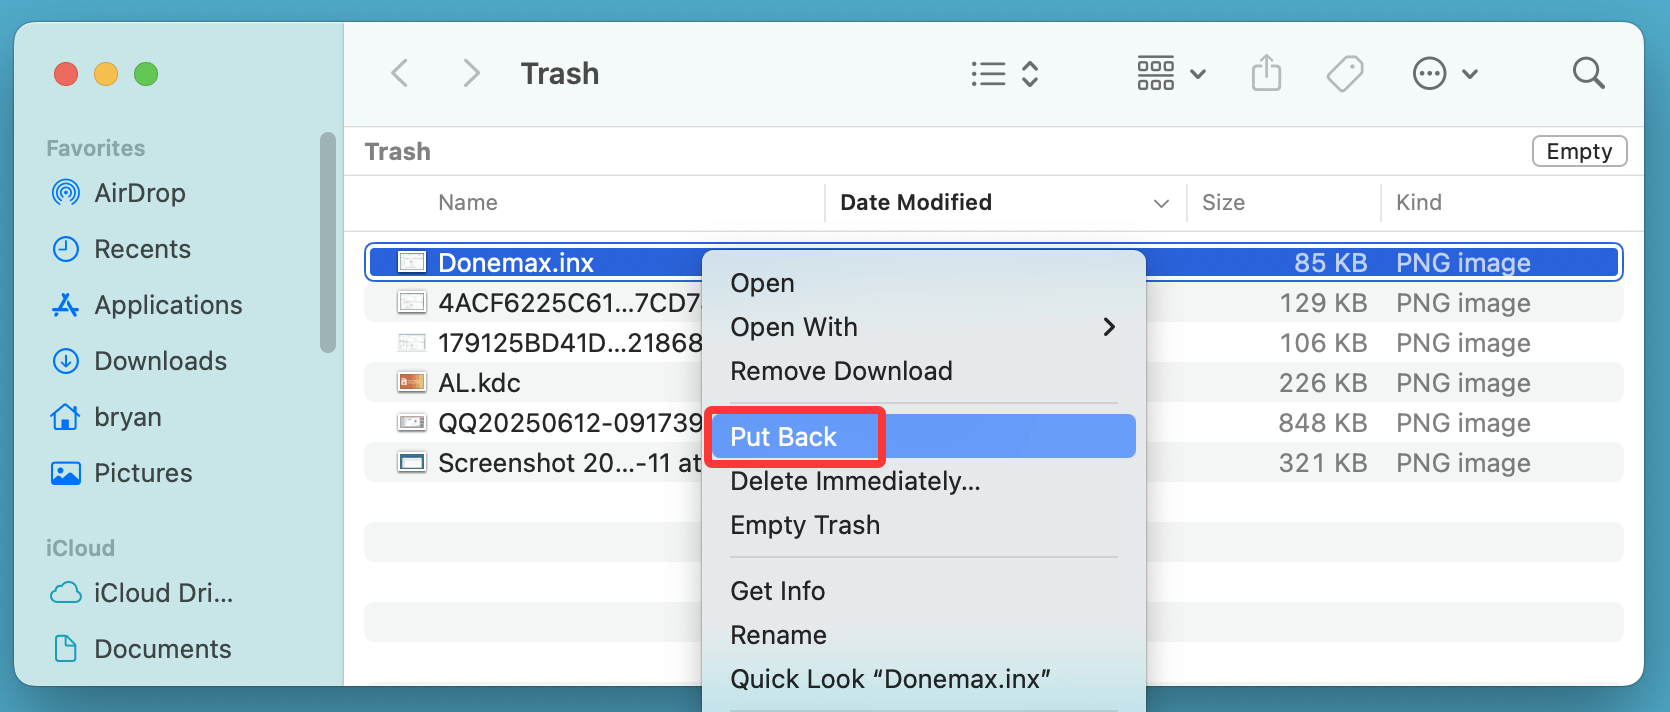Click the Search magnifier icon
The image size is (1670, 712).
1588,73
